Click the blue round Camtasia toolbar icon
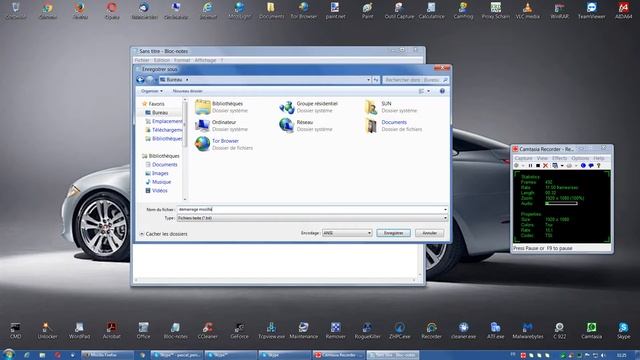 (583, 166)
